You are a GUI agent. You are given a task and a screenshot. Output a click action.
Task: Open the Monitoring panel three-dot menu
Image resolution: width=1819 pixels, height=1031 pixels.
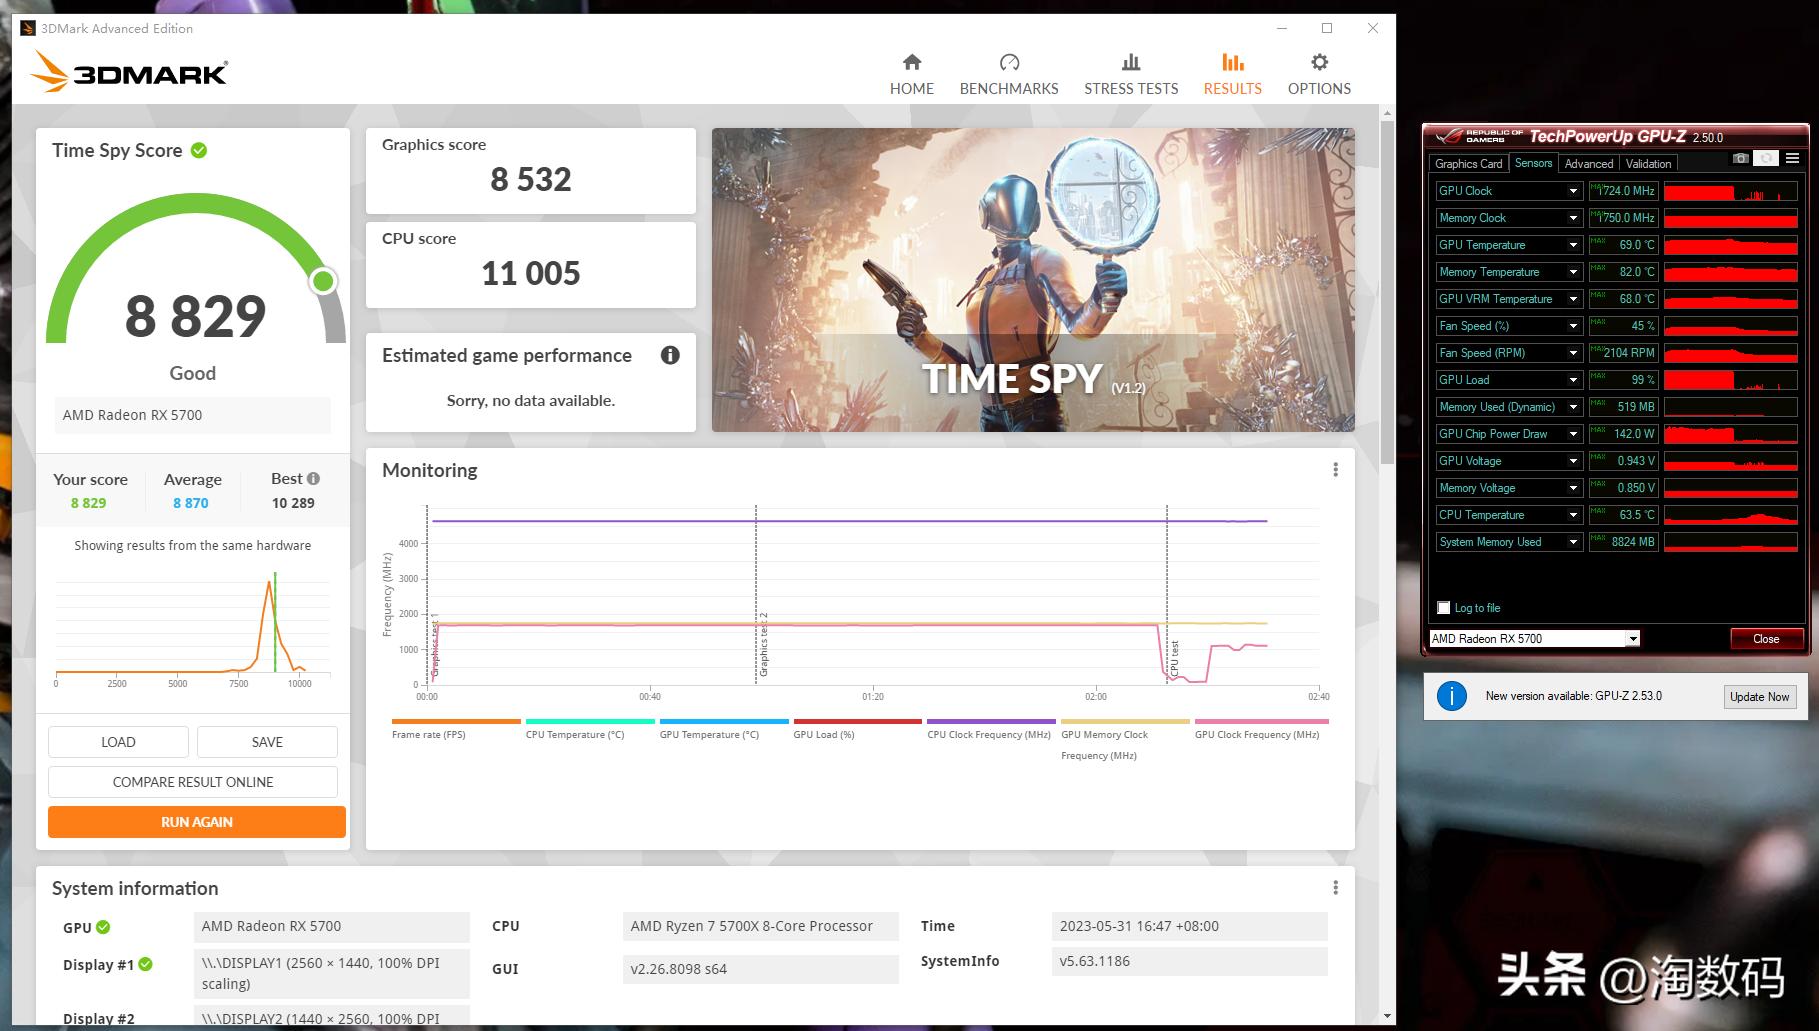1335,470
